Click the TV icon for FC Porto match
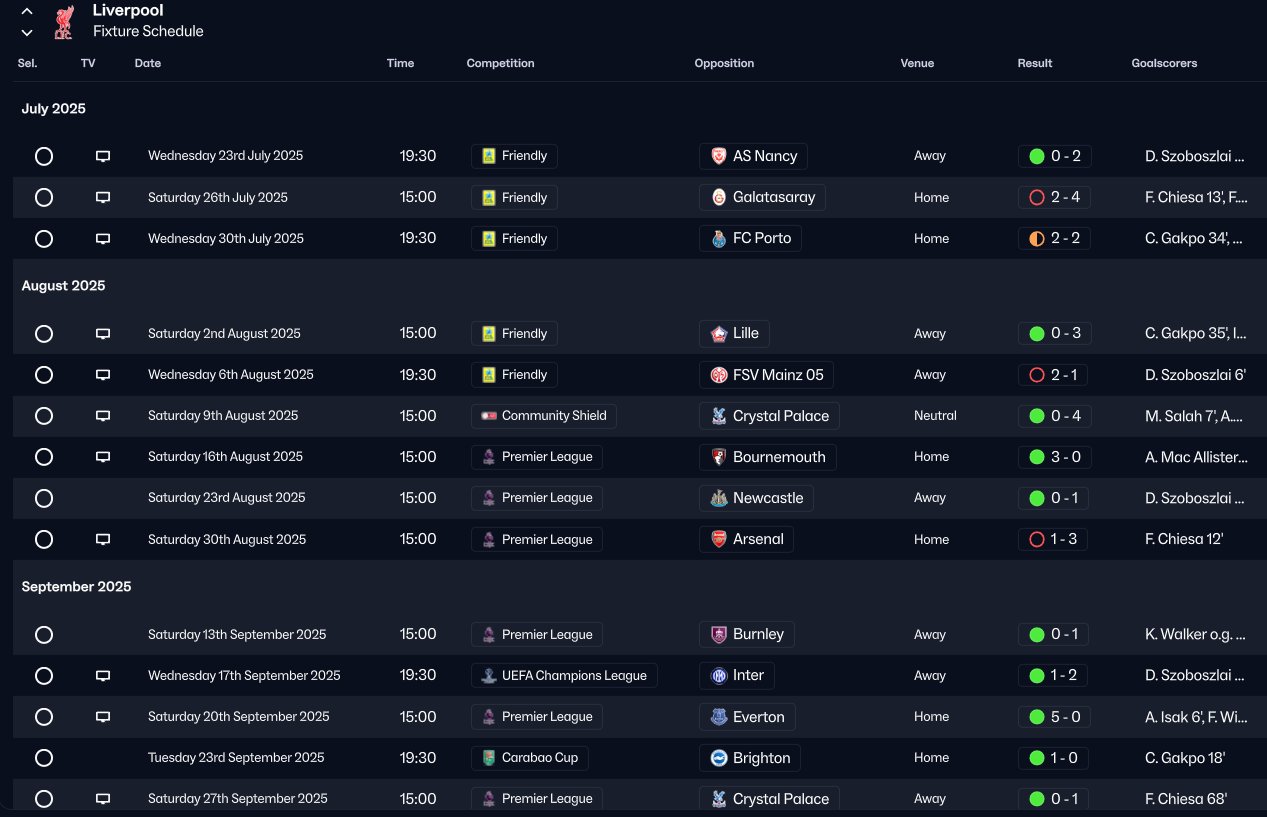Viewport: 1267px width, 817px height. [x=103, y=239]
